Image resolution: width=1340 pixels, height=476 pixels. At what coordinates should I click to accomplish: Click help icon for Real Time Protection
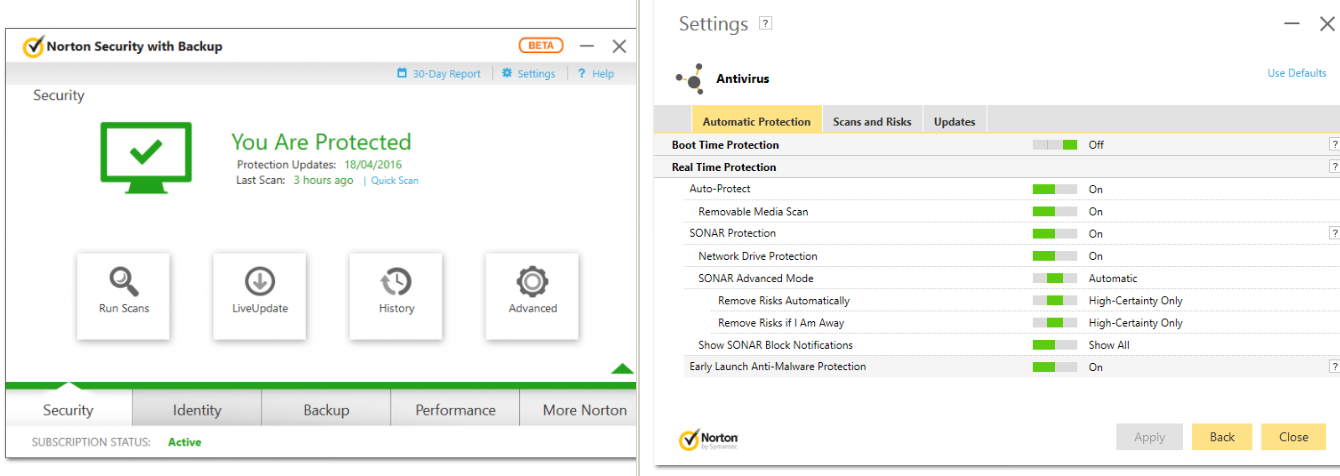coord(1334,167)
